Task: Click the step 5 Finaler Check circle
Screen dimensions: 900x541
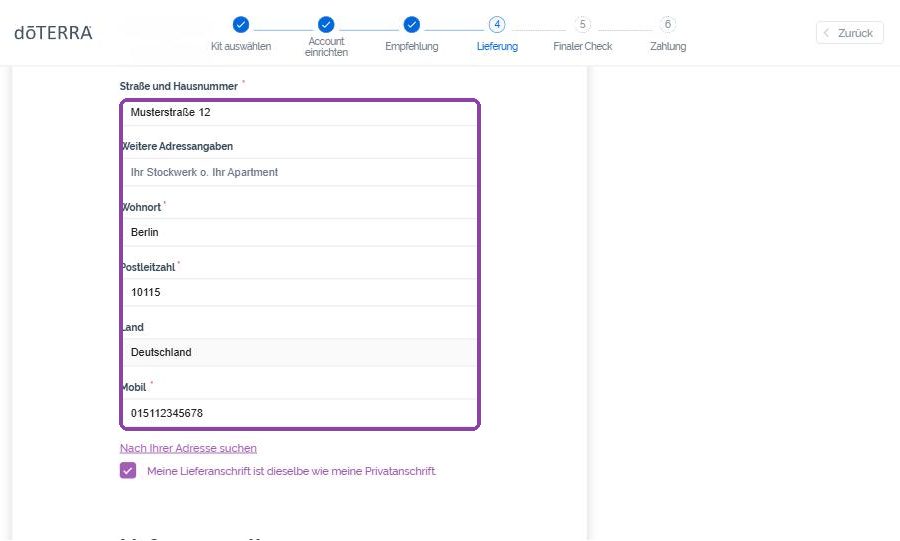Action: click(x=583, y=25)
